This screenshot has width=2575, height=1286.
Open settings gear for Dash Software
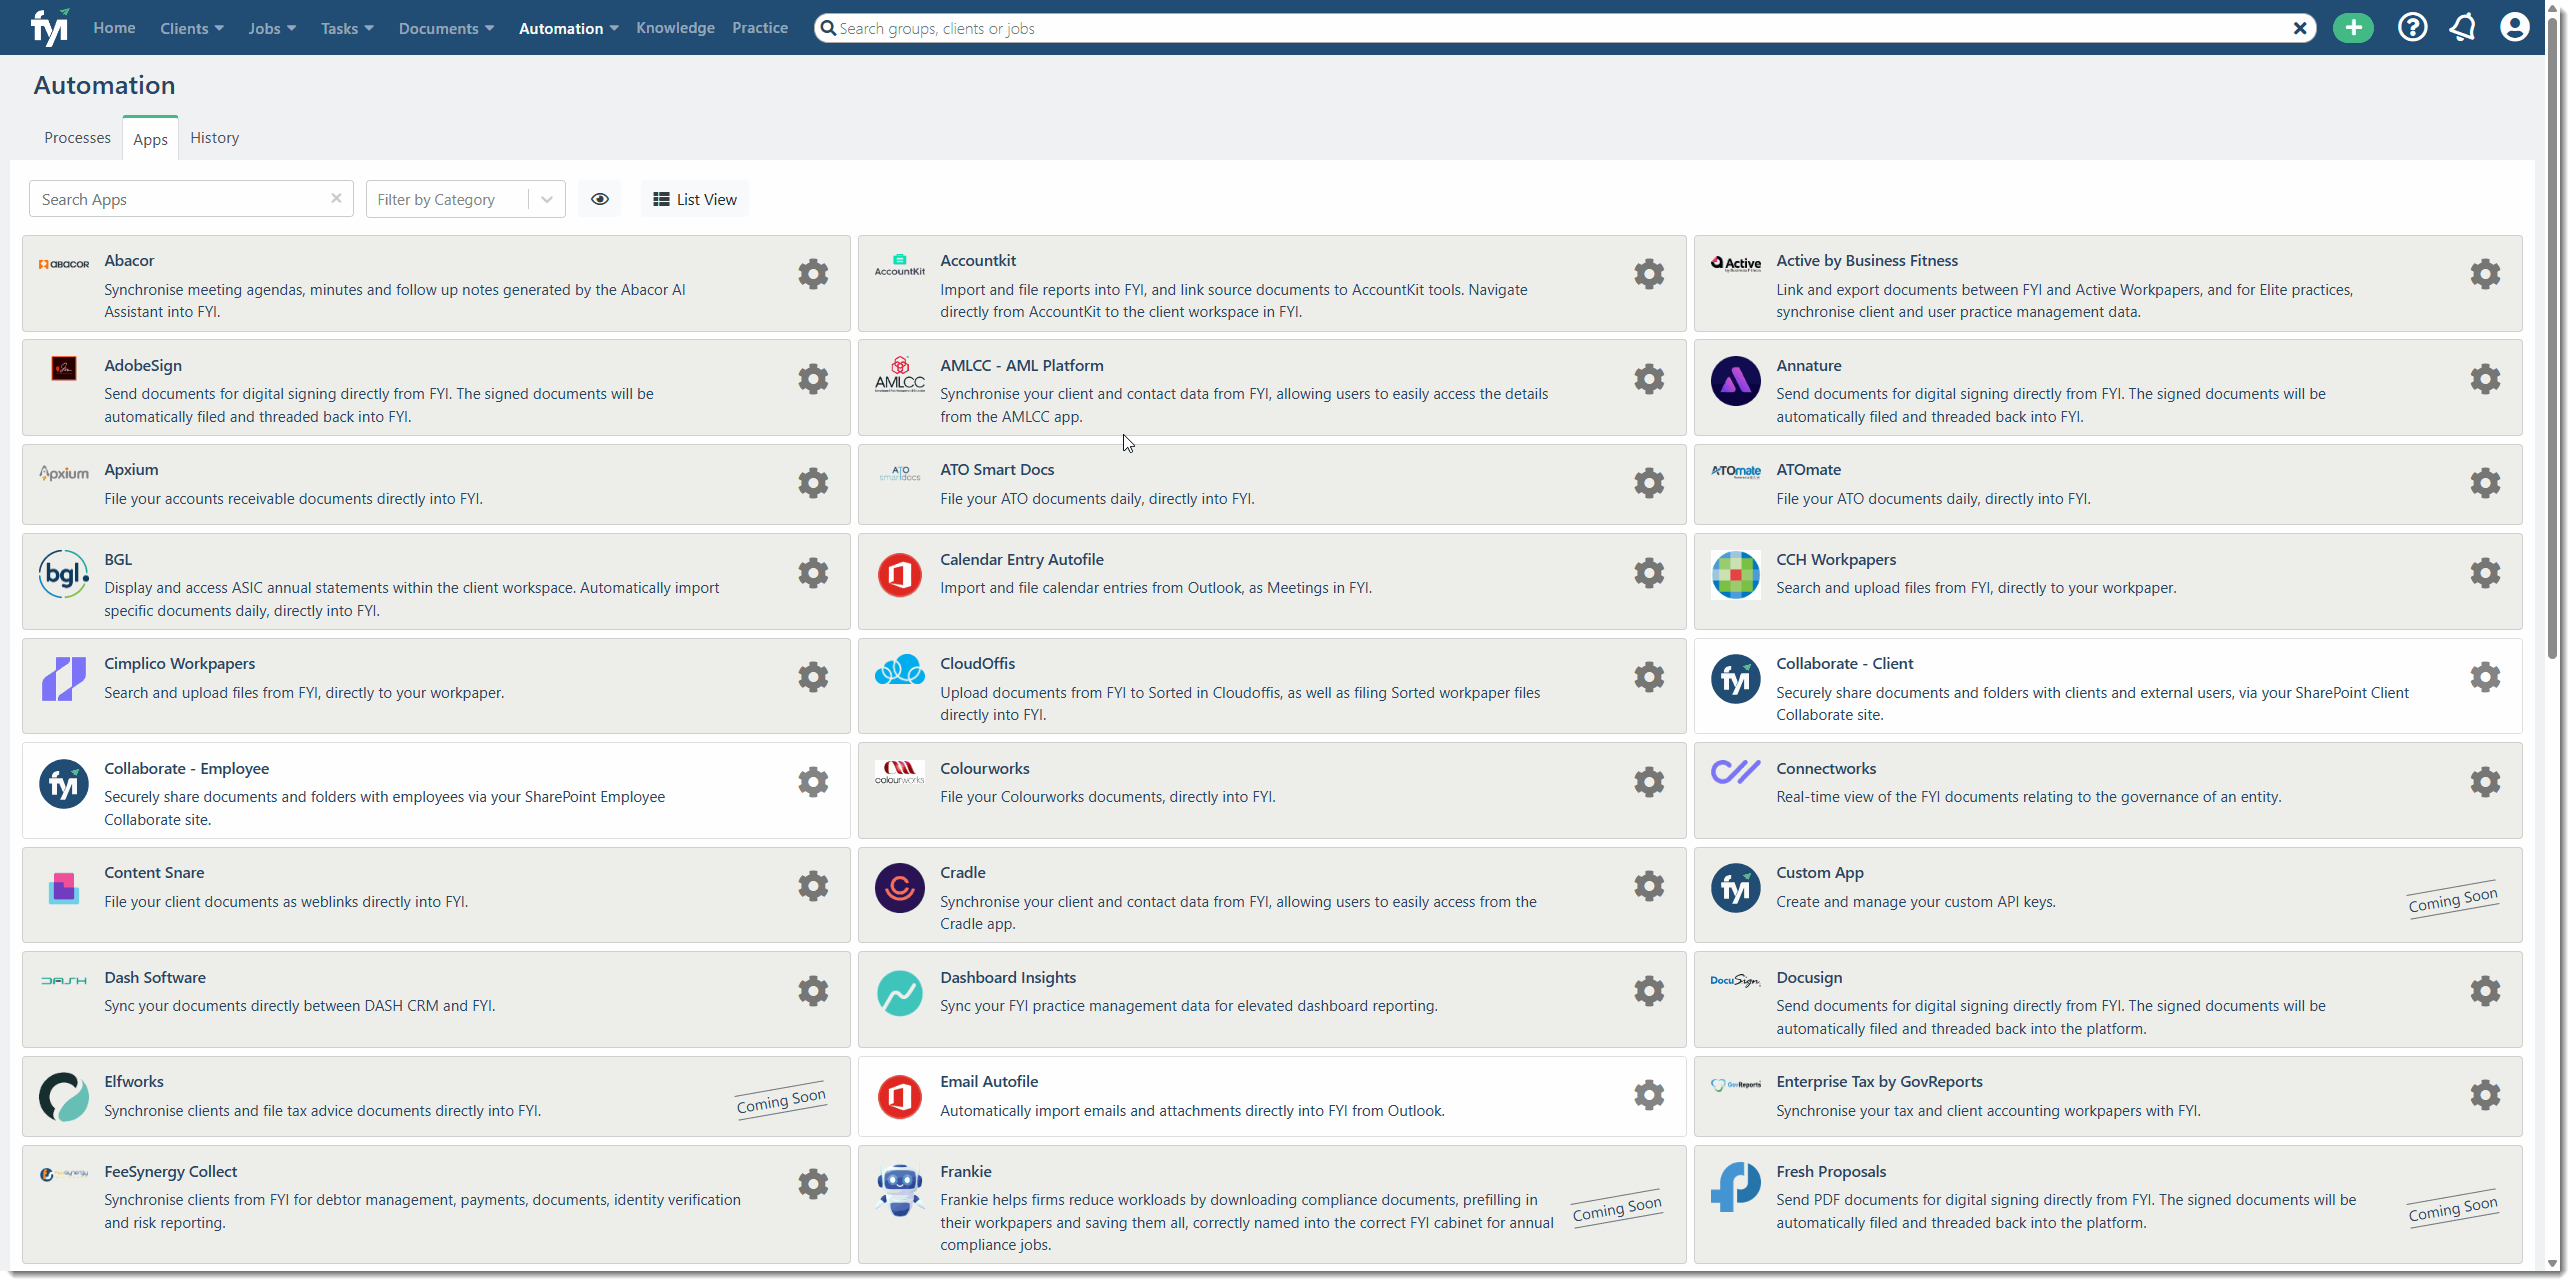click(813, 991)
